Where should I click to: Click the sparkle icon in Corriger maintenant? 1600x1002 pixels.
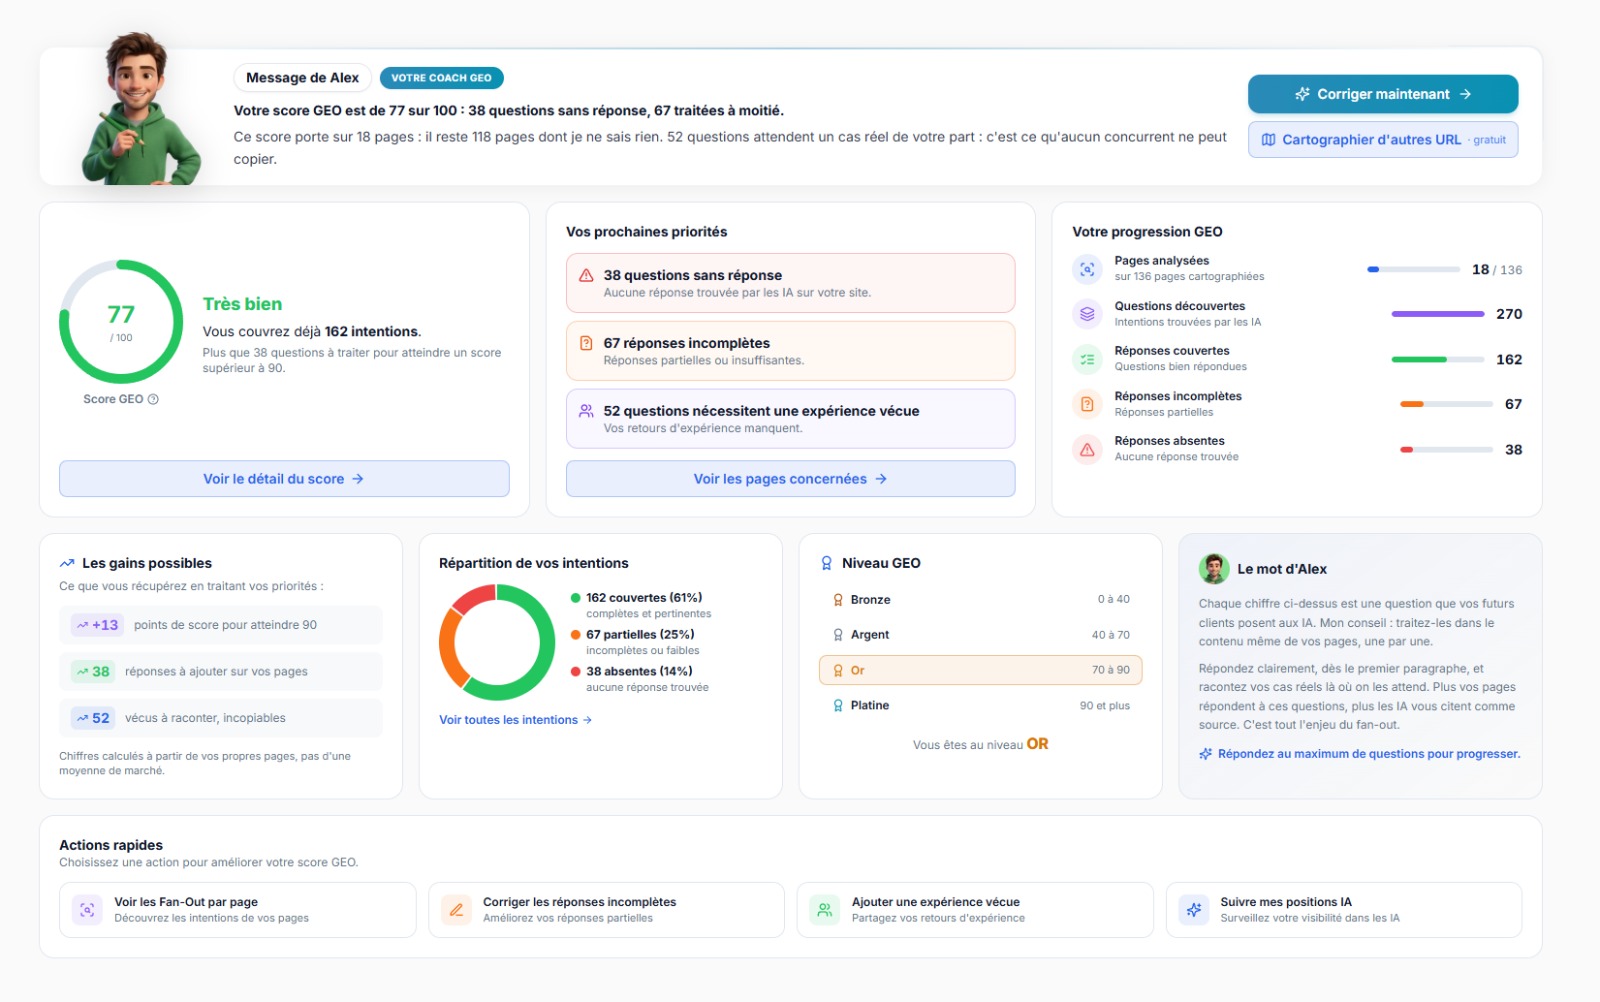coord(1302,94)
